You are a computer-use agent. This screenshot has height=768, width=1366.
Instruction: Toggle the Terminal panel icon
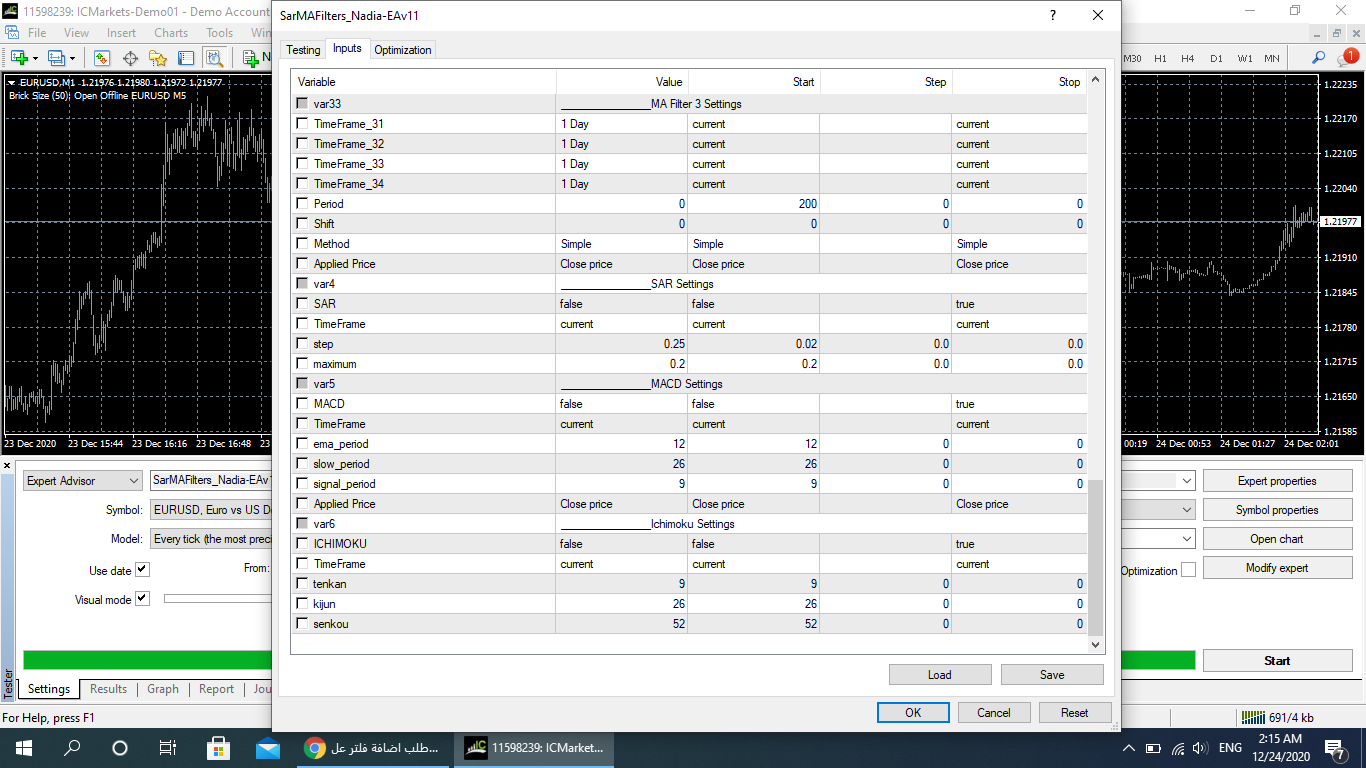tap(186, 58)
